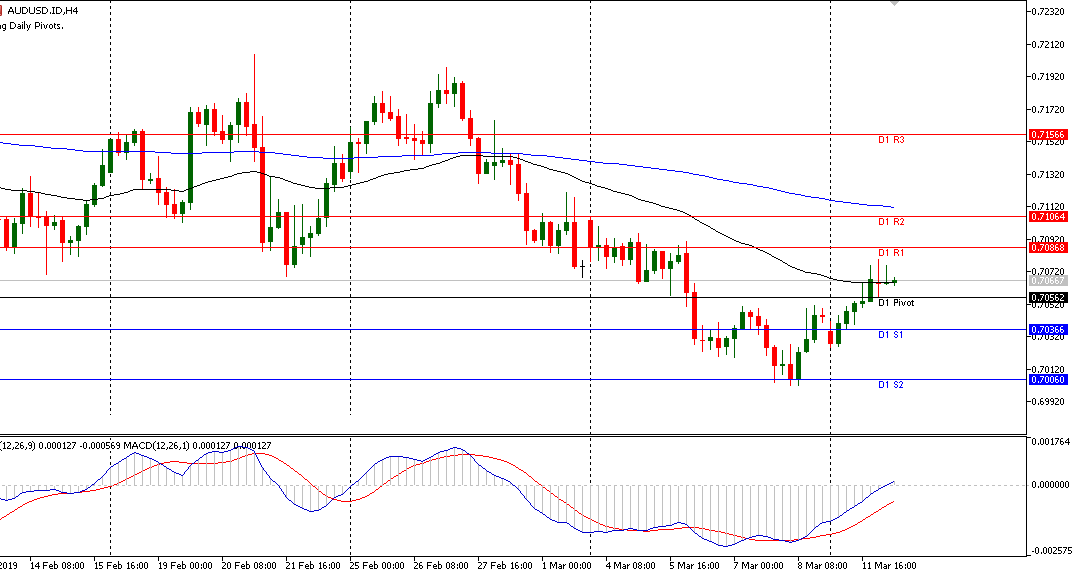
Task: Click the red 0.70868 price tag
Action: tap(1048, 248)
